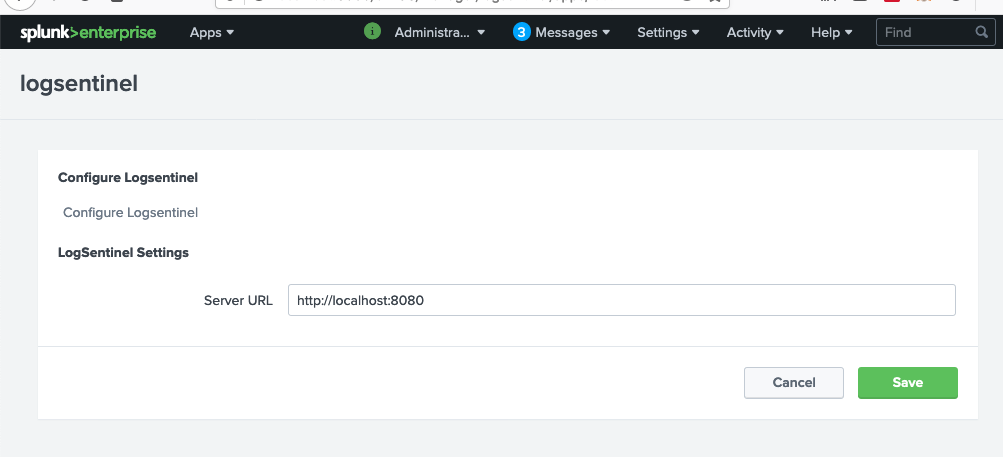This screenshot has width=1003, height=457.
Task: Open the Messages dropdown
Action: coord(572,33)
